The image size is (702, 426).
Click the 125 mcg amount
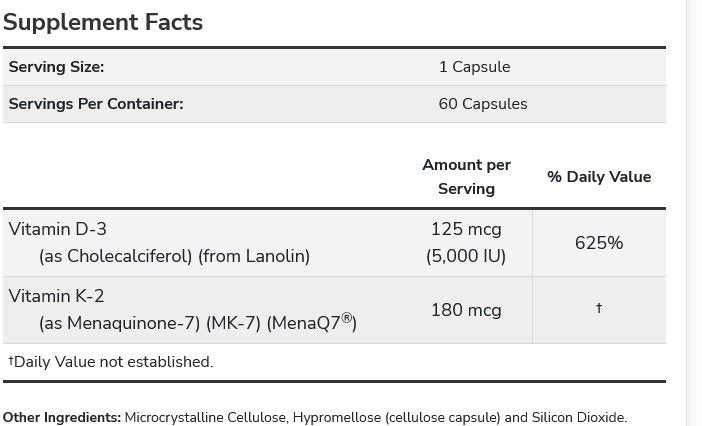[466, 229]
